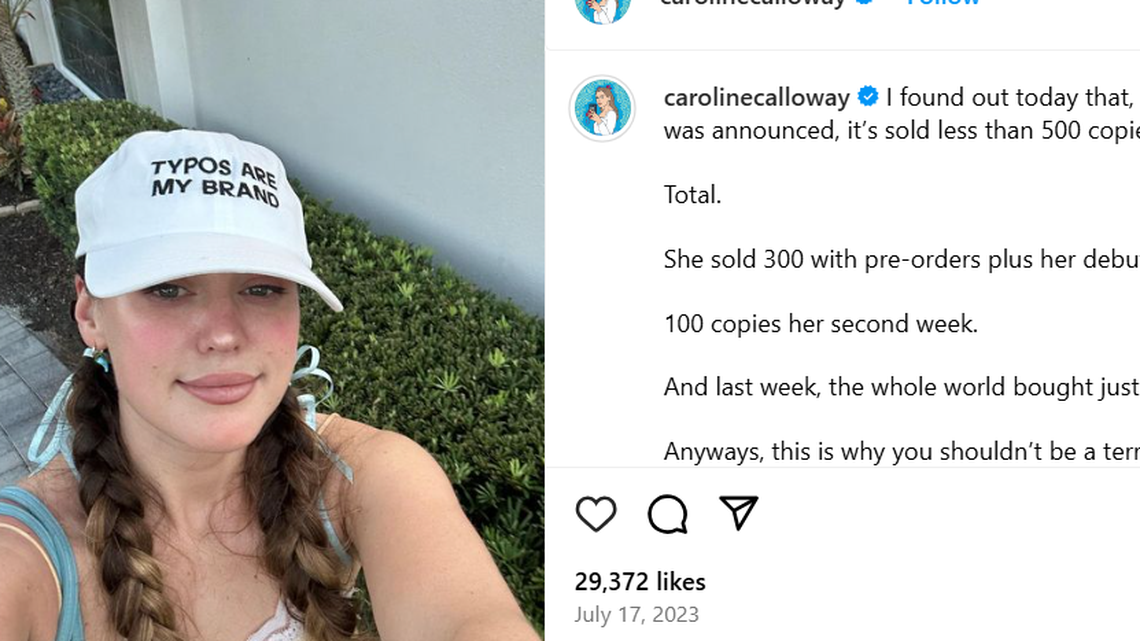Click the verified badge in the post header
The width and height of the screenshot is (1140, 641).
[x=867, y=3]
